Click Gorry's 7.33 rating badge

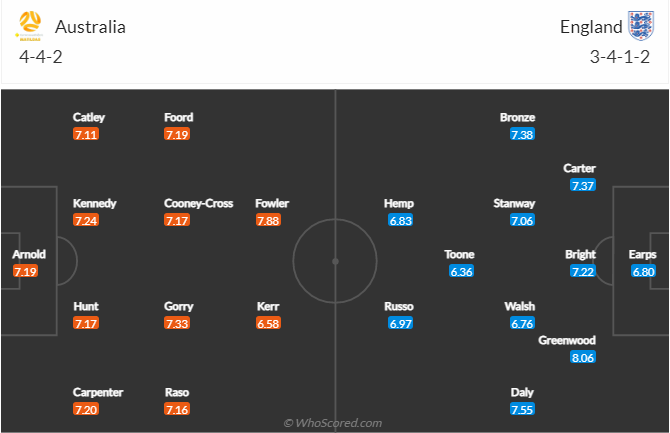[x=177, y=324]
